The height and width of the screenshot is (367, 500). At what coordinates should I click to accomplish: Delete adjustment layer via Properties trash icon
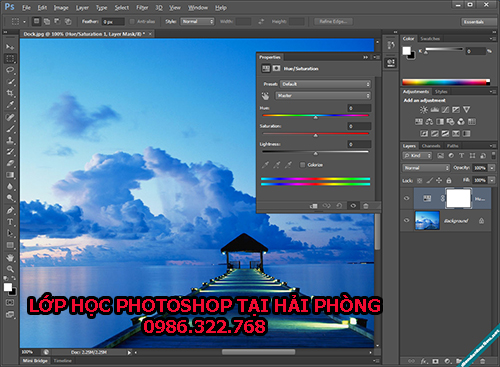coord(366,206)
